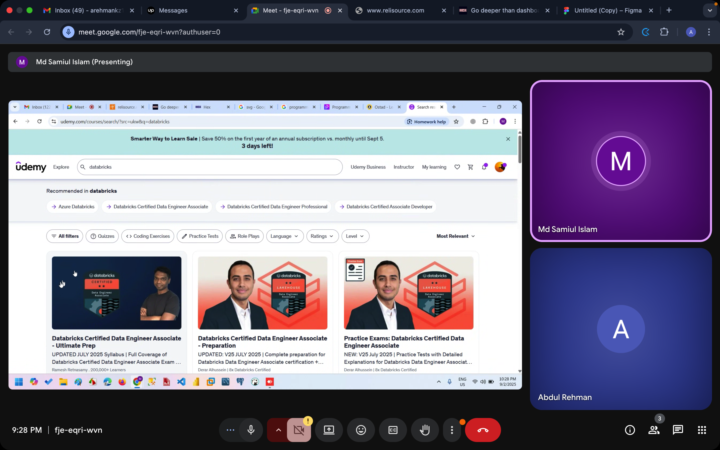The image size is (720, 450).
Task: Toggle closed captions in Meet
Action: pyautogui.click(x=393, y=430)
